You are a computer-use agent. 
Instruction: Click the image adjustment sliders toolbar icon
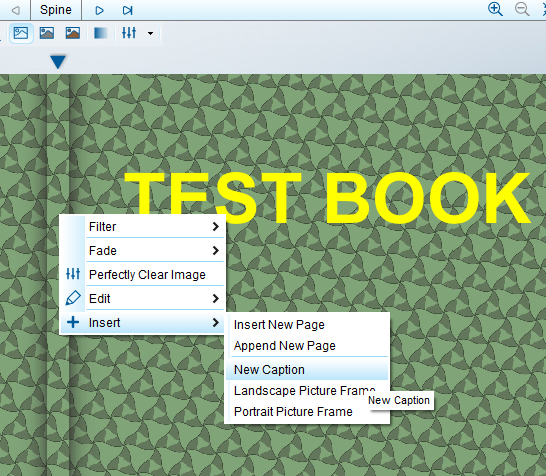[x=129, y=33]
